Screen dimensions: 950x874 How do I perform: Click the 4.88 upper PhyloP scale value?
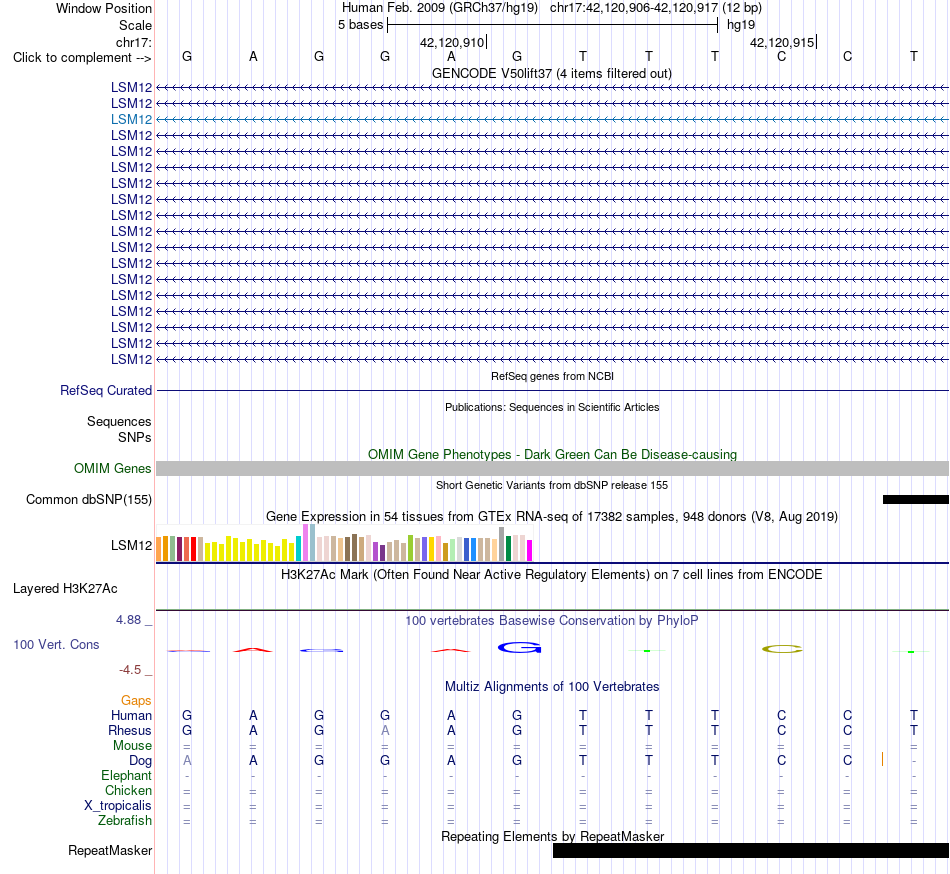click(x=128, y=620)
